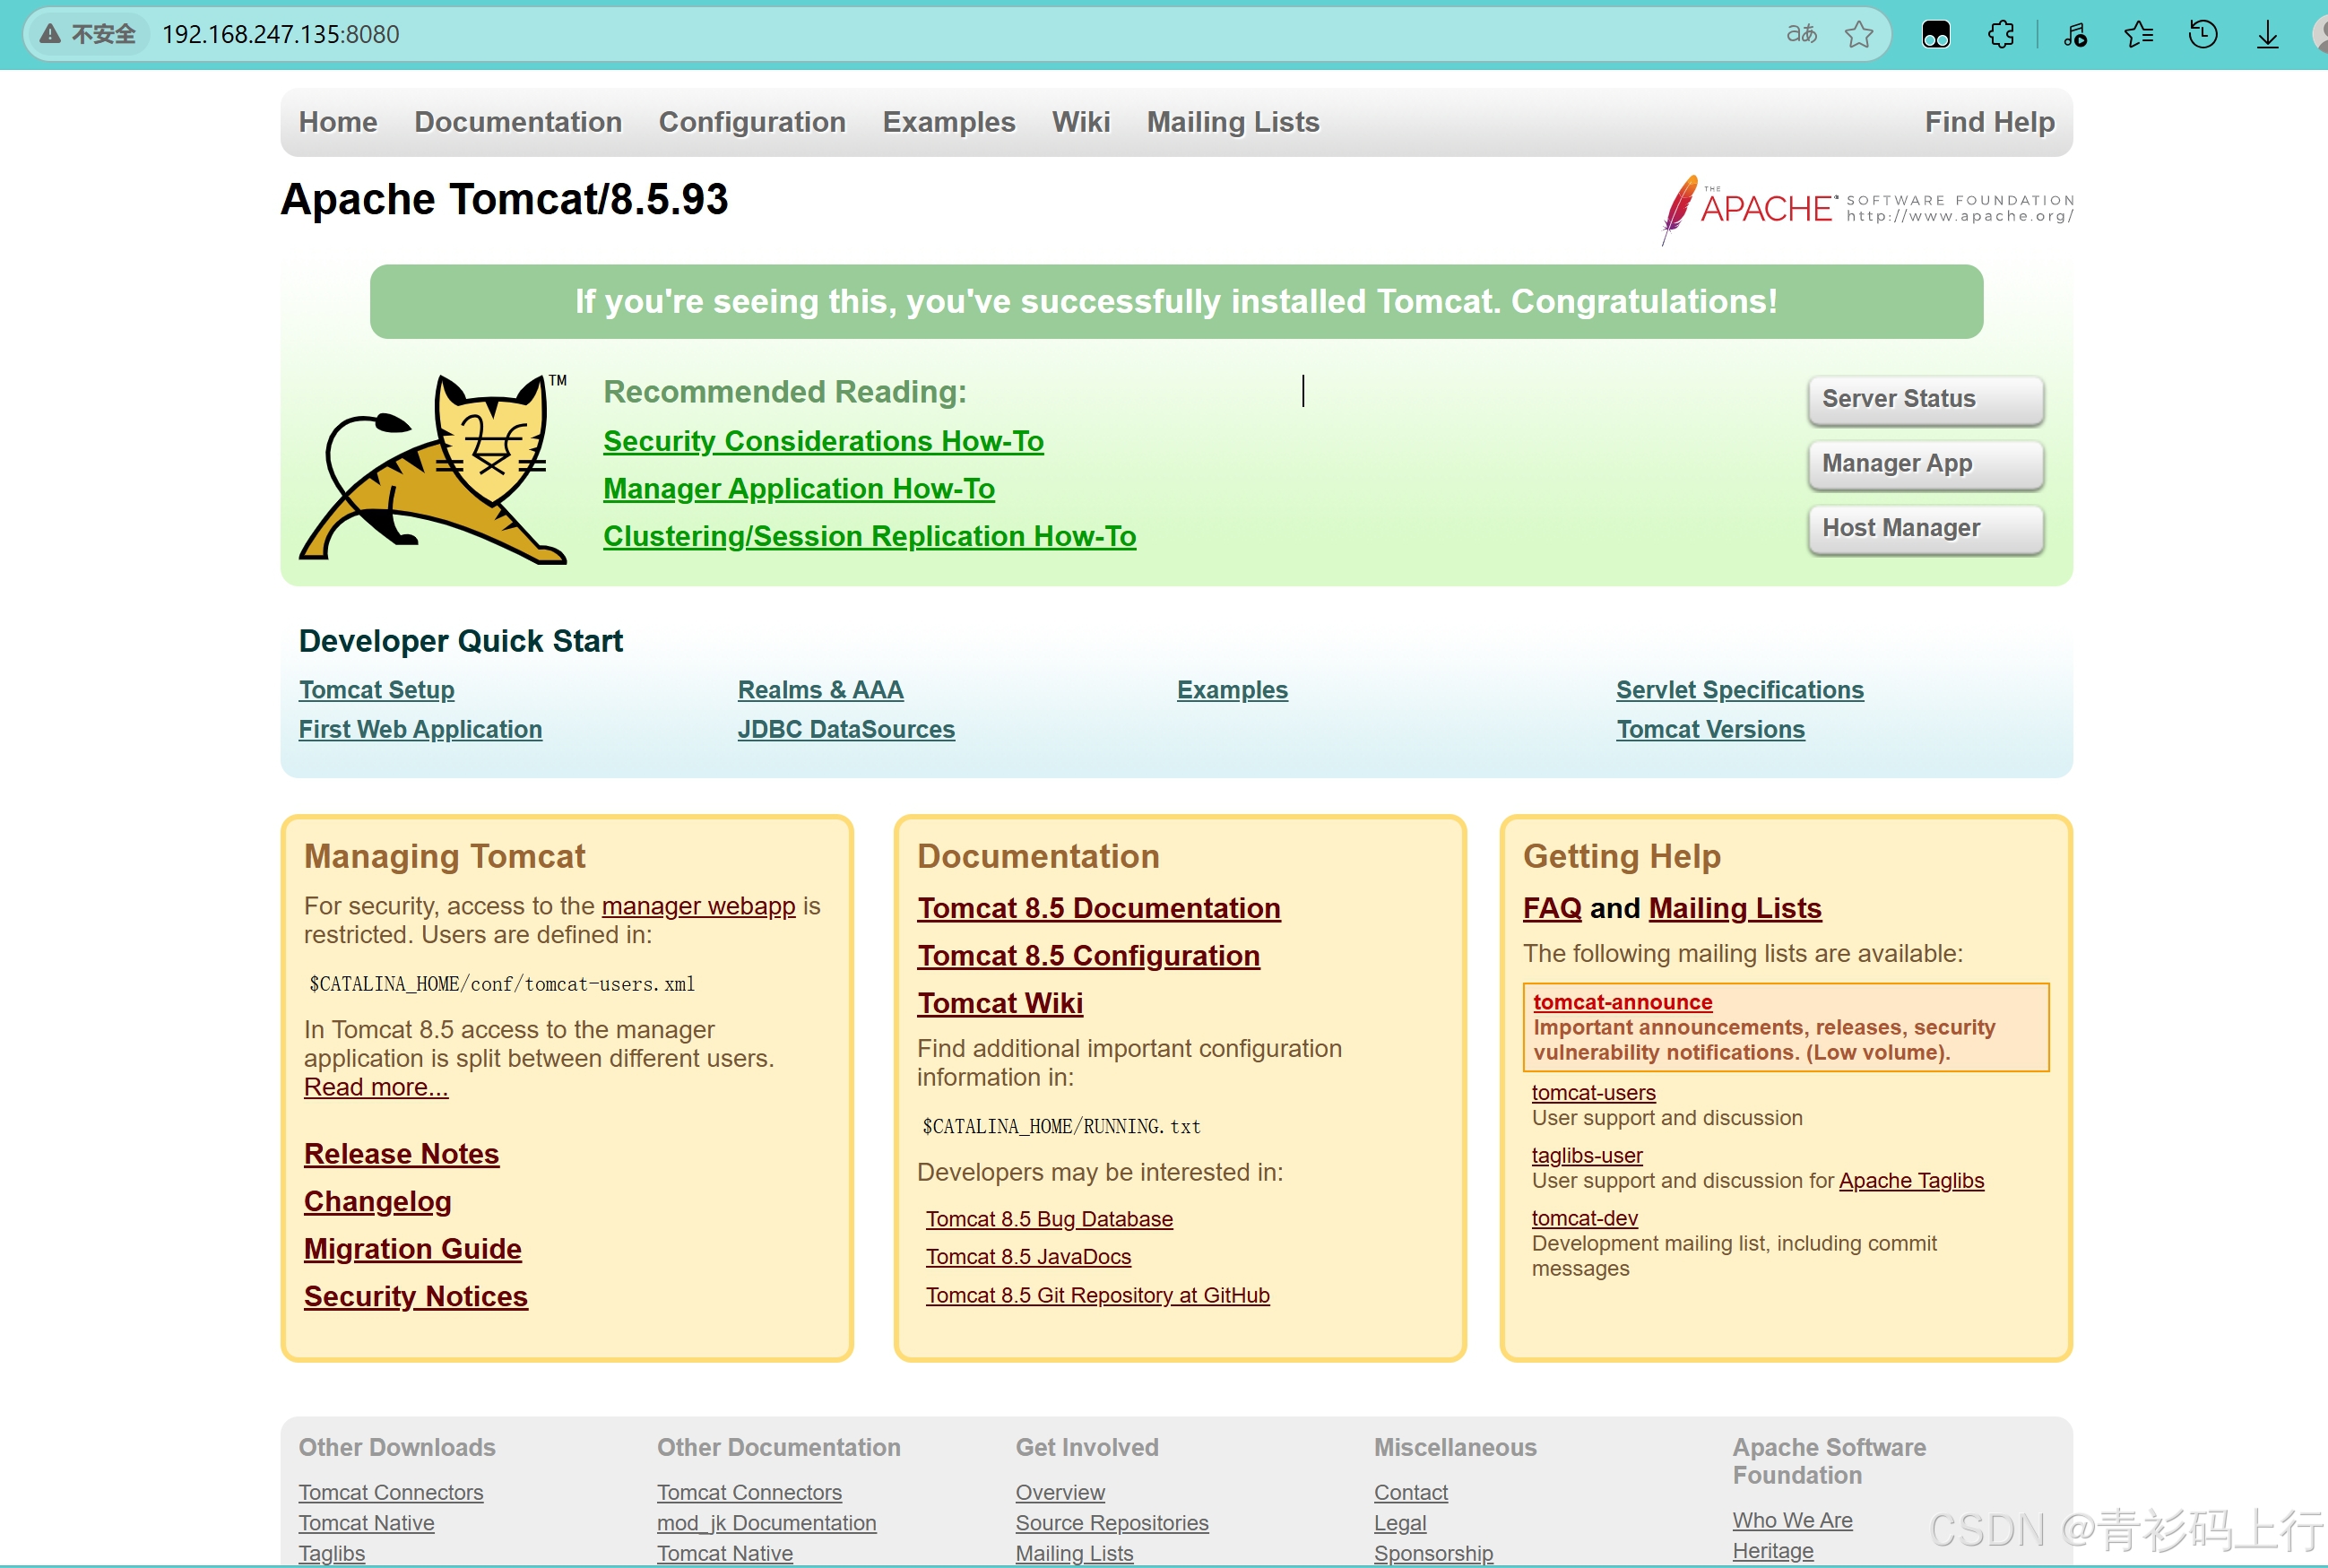Open tomcat-announce mailing list link
Image resolution: width=2328 pixels, height=1568 pixels.
[x=1622, y=1002]
